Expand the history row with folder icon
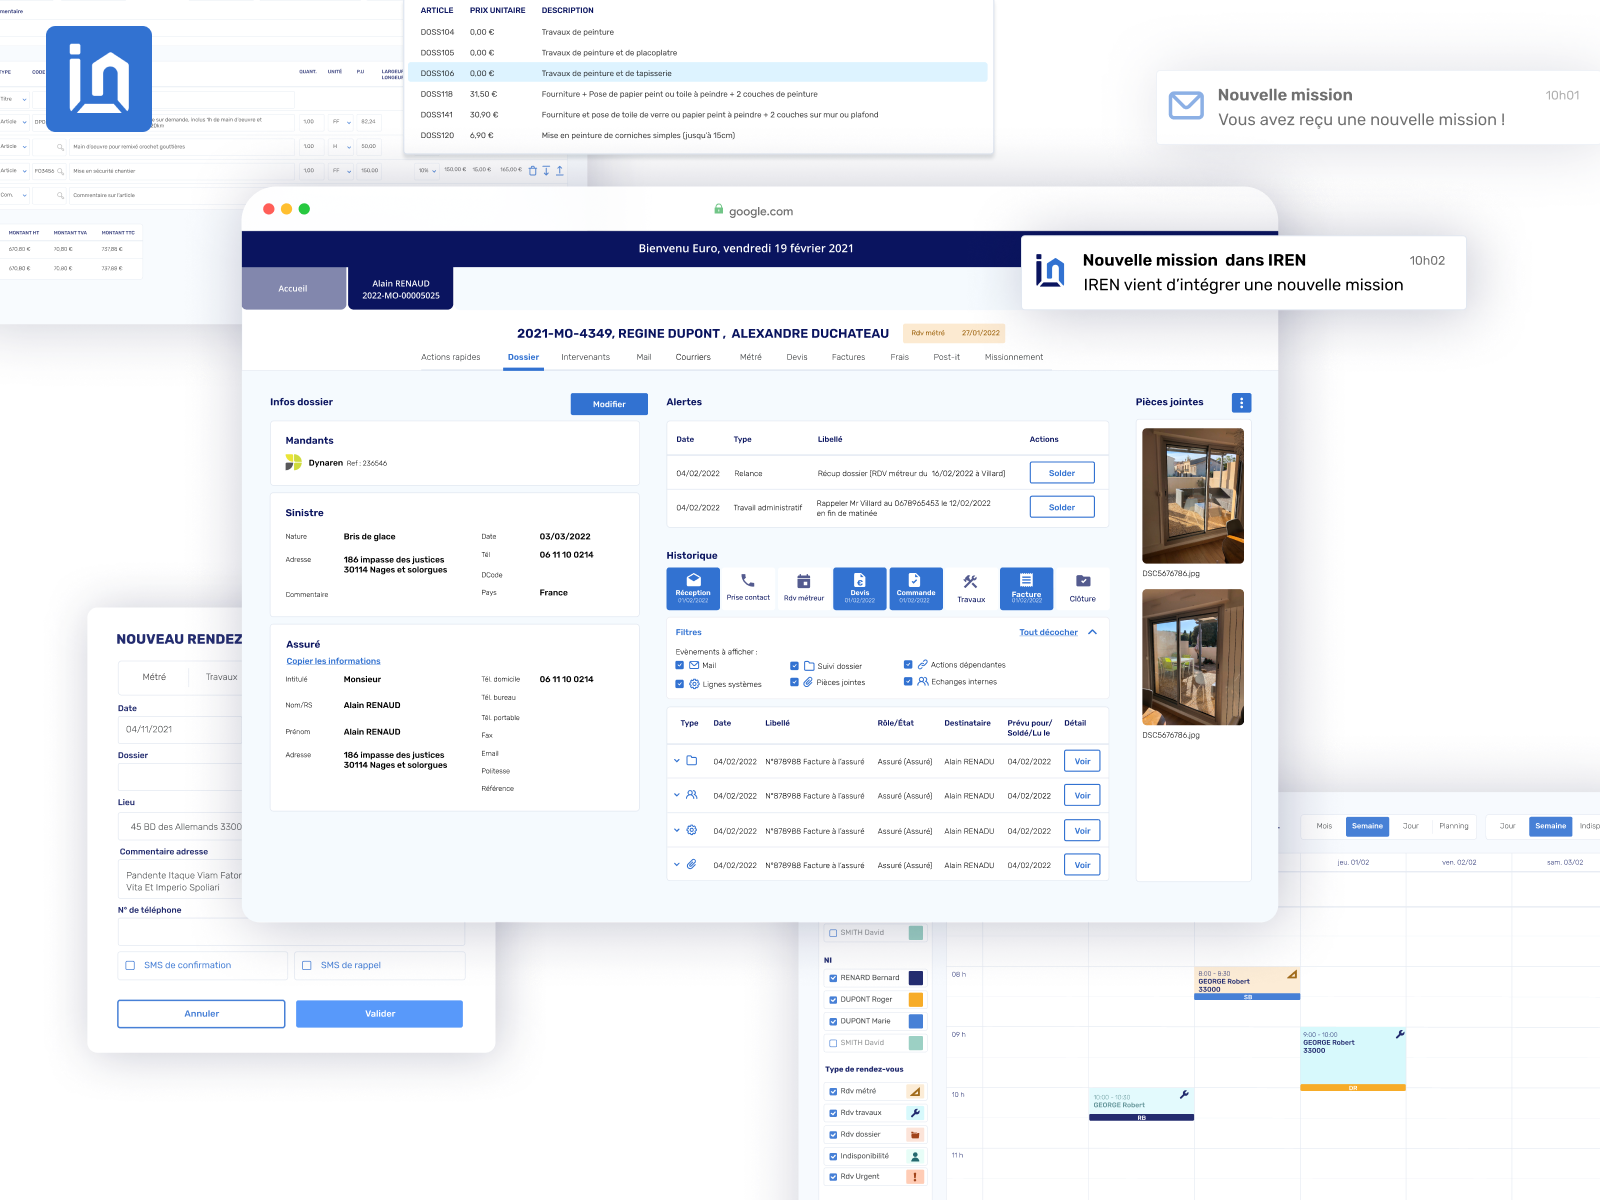Viewport: 1600px width, 1200px height. tap(677, 761)
